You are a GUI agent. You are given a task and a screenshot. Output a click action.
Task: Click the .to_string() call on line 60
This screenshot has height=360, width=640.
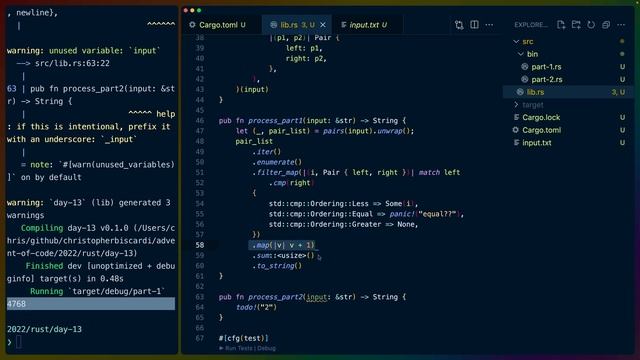click(277, 266)
